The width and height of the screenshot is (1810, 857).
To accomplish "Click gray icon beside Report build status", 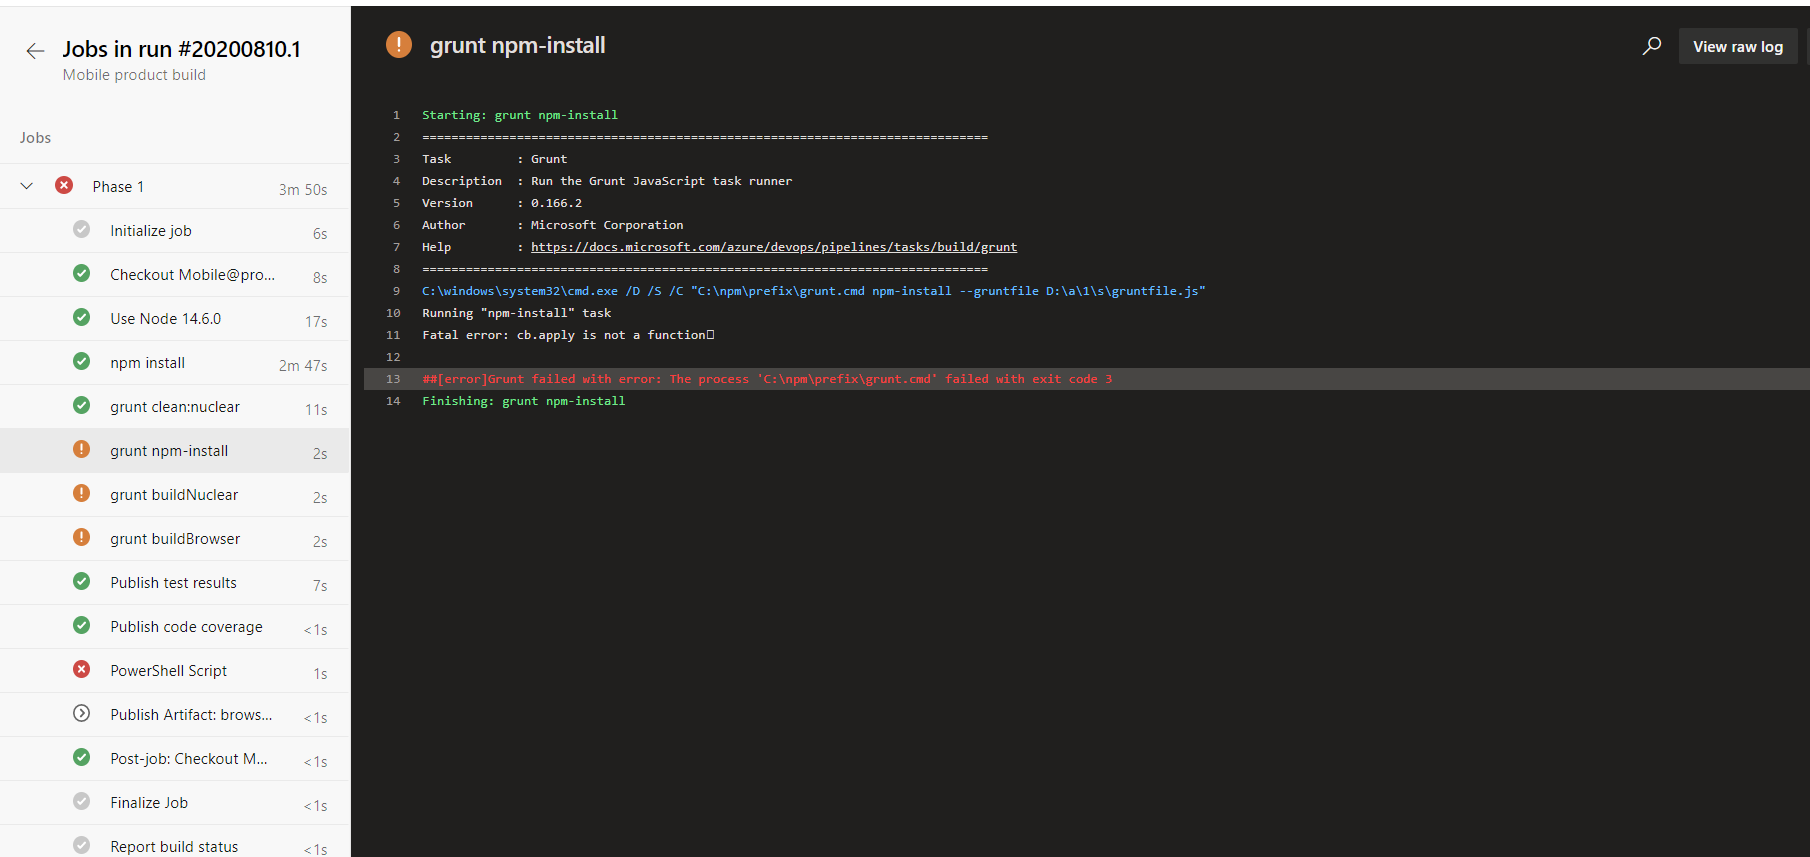I will pos(82,845).
